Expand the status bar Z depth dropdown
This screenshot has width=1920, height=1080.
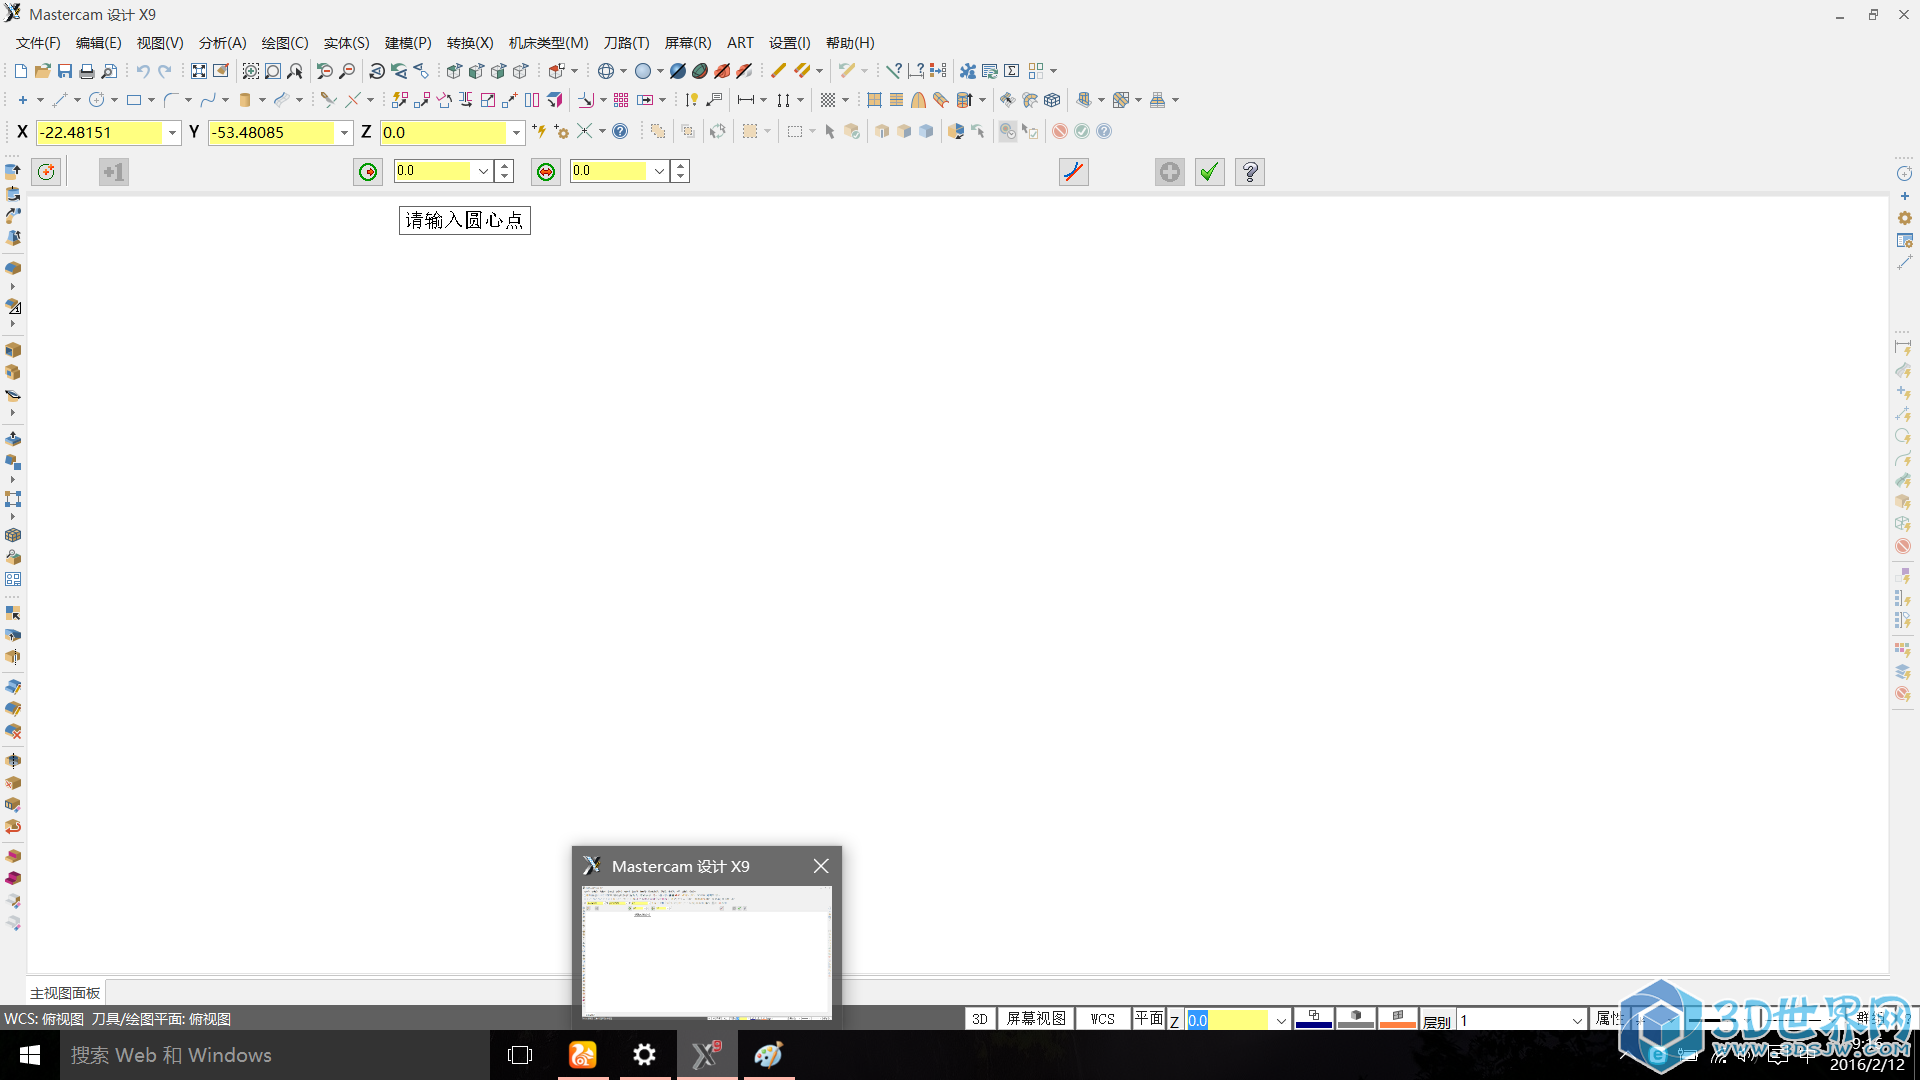tap(1280, 1020)
